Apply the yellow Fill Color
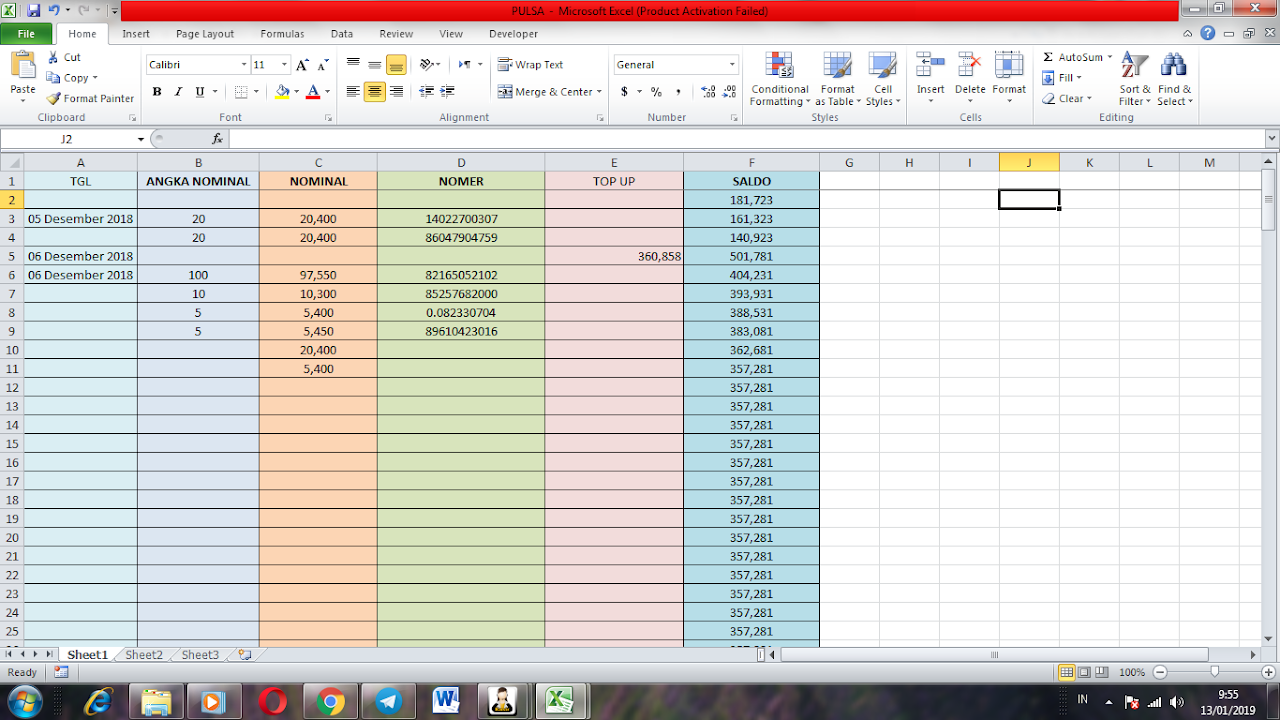The image size is (1280, 720). click(282, 92)
